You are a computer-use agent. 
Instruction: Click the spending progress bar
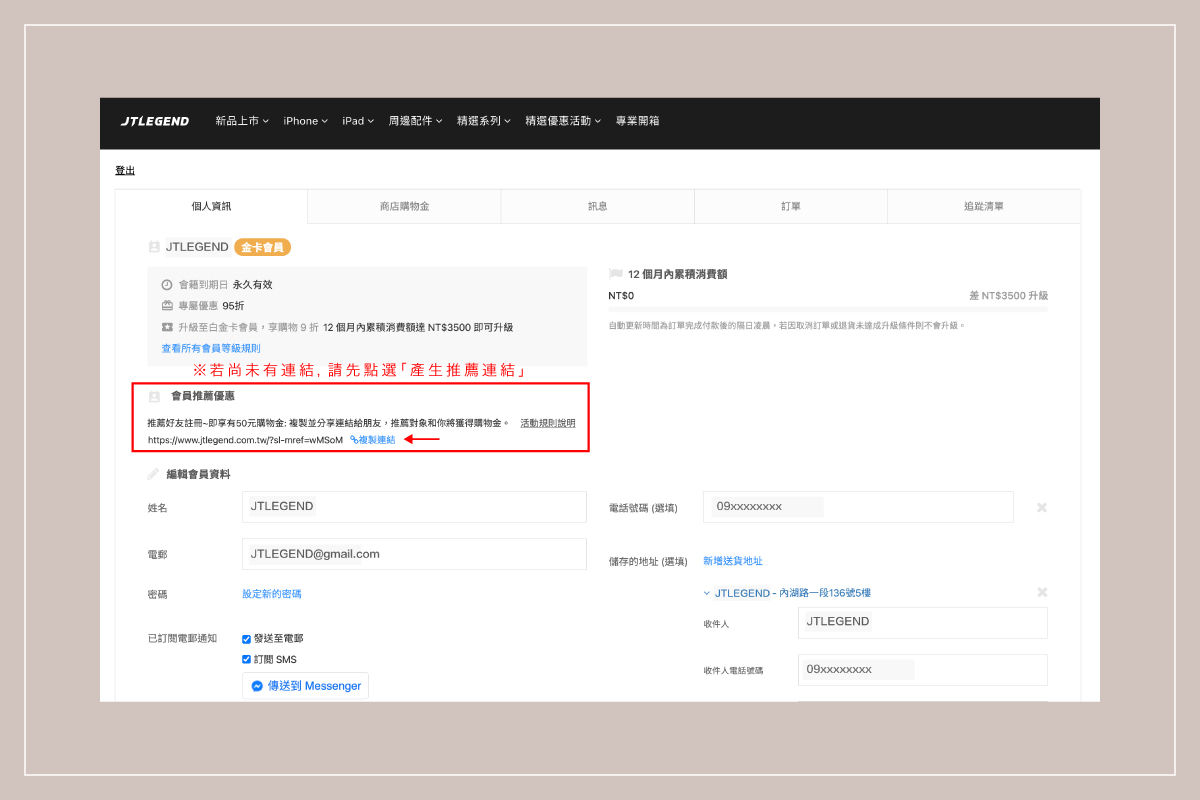(x=828, y=310)
